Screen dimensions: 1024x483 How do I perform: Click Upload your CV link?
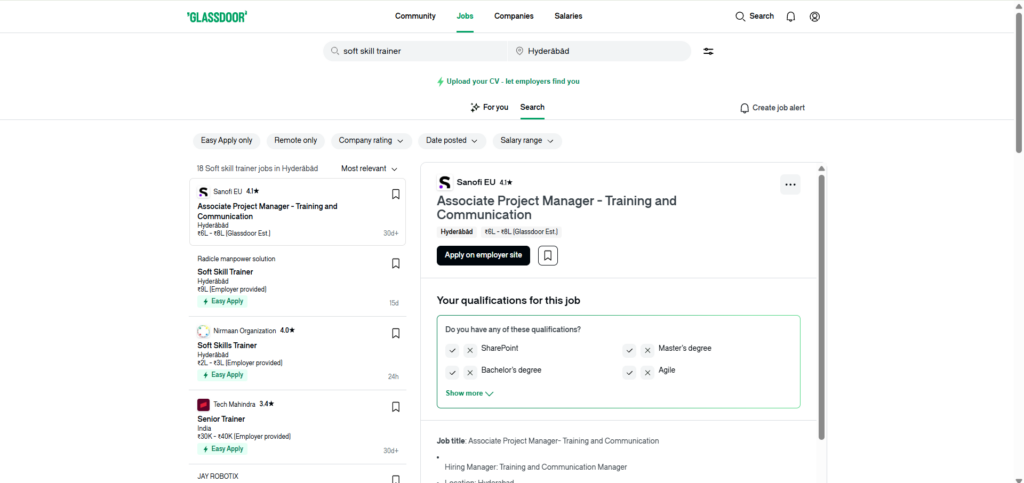click(508, 82)
